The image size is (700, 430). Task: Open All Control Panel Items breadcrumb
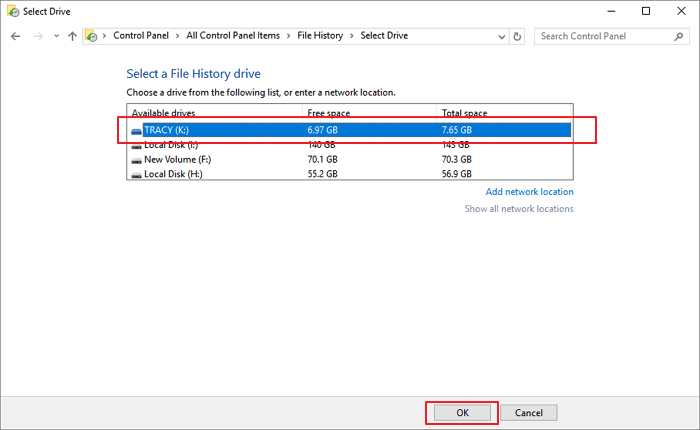[x=233, y=36]
